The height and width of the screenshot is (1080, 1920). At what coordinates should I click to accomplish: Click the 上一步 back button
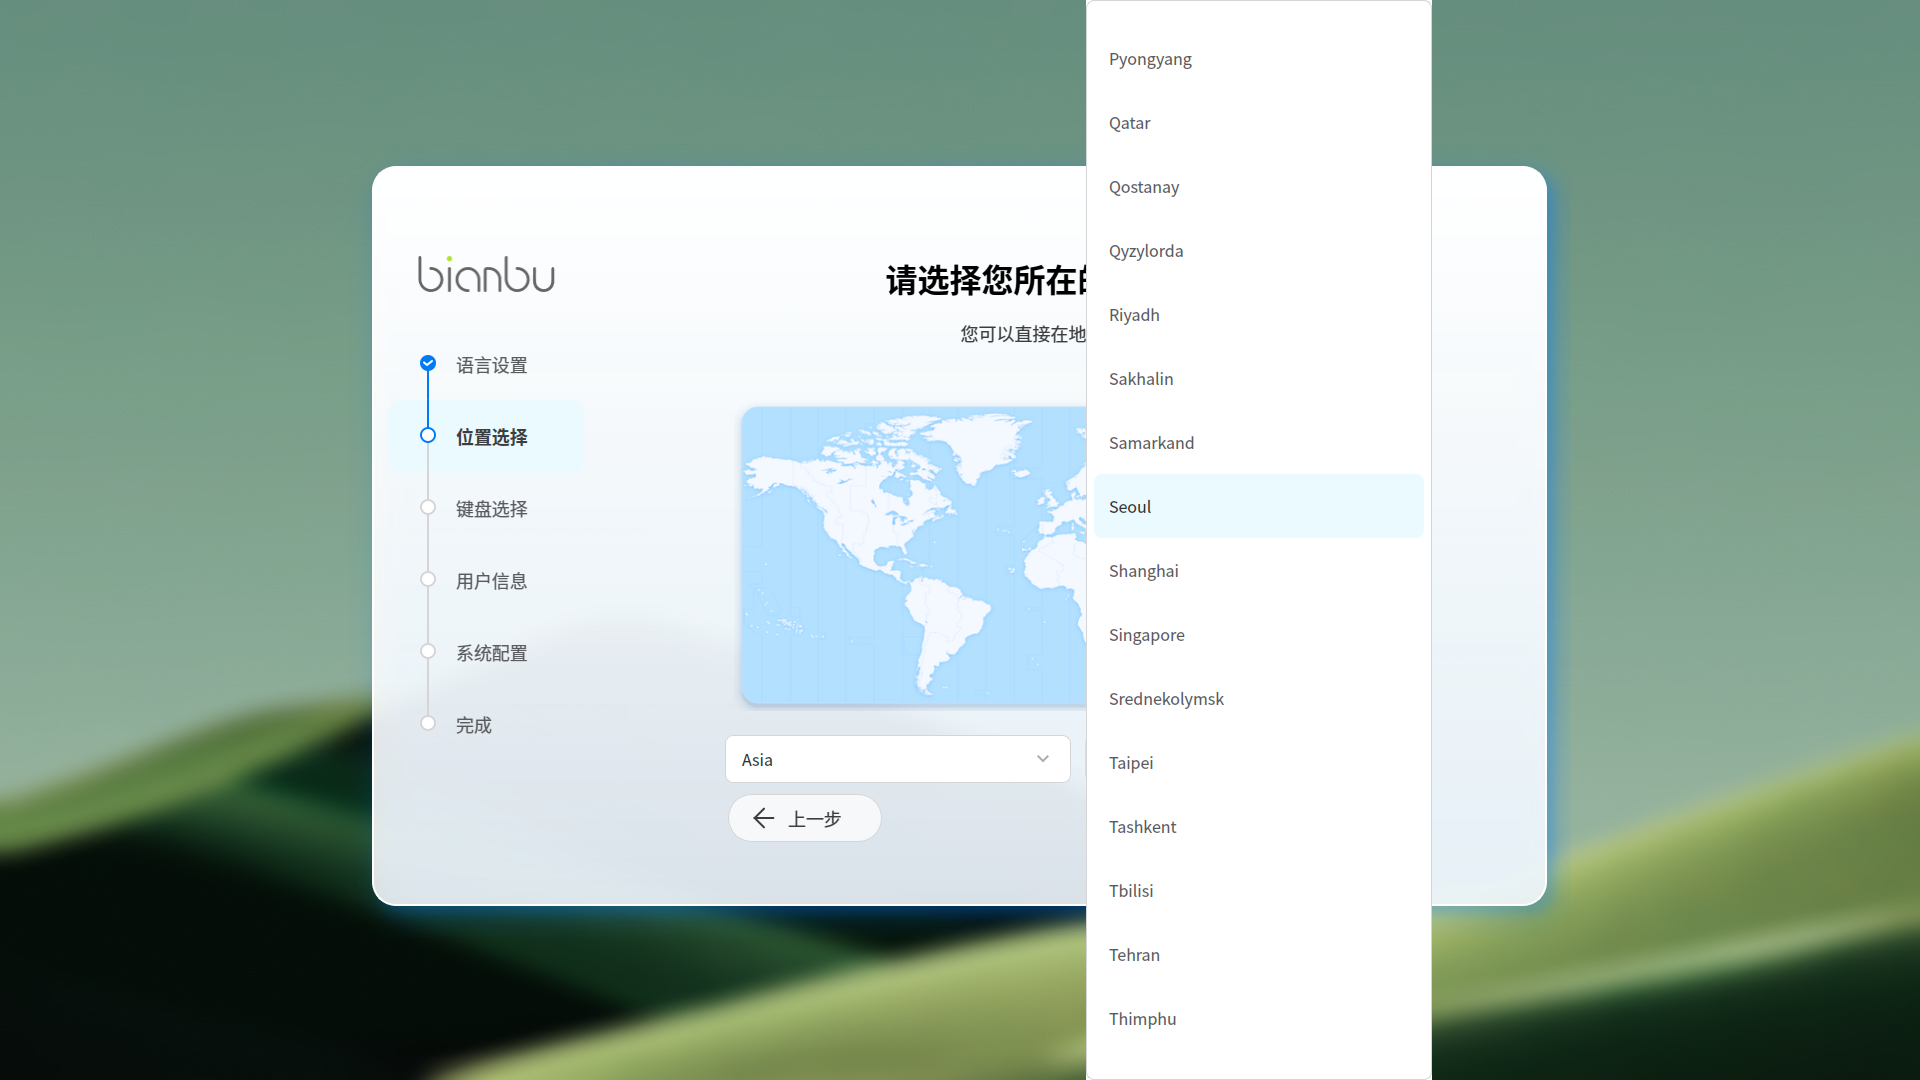[x=804, y=818]
